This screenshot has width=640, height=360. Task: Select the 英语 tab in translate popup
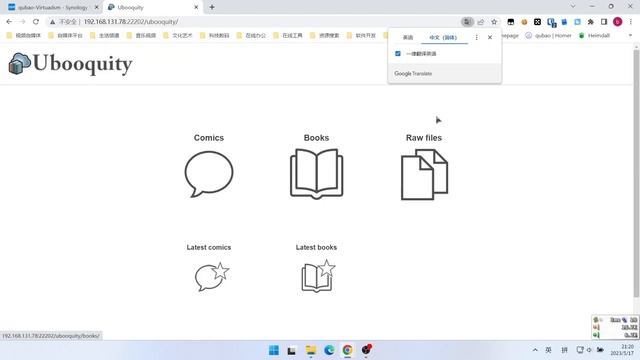pyautogui.click(x=408, y=37)
